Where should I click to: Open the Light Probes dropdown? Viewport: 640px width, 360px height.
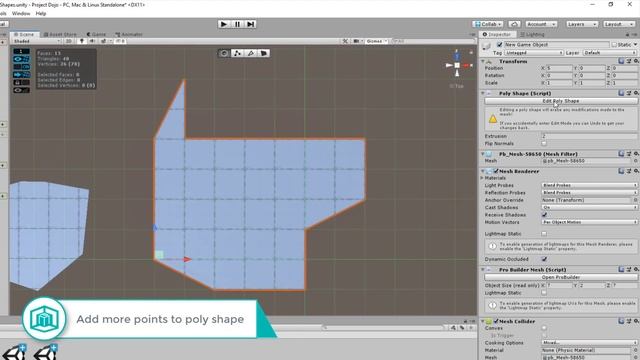[x=589, y=185]
